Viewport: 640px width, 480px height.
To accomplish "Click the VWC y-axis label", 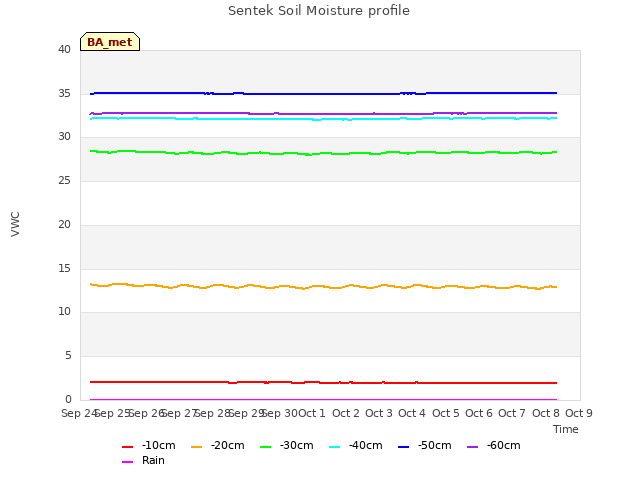I will click(15, 224).
